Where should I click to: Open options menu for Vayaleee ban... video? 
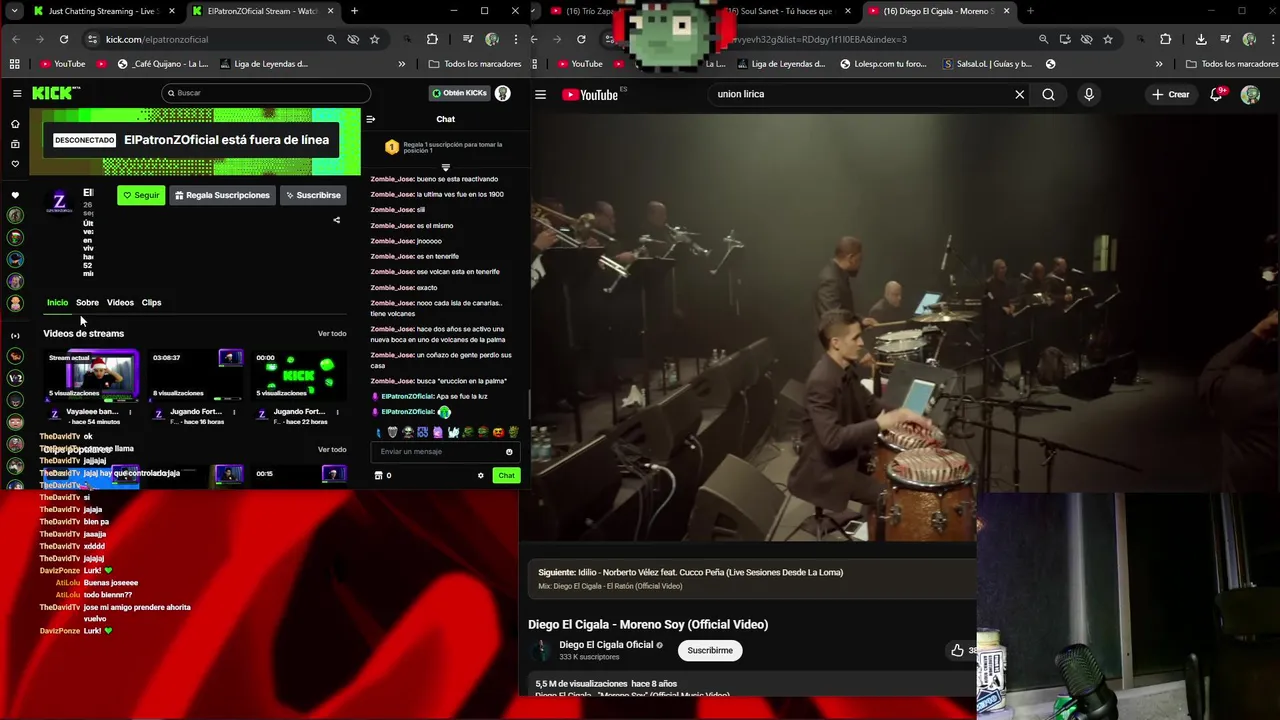[130, 412]
